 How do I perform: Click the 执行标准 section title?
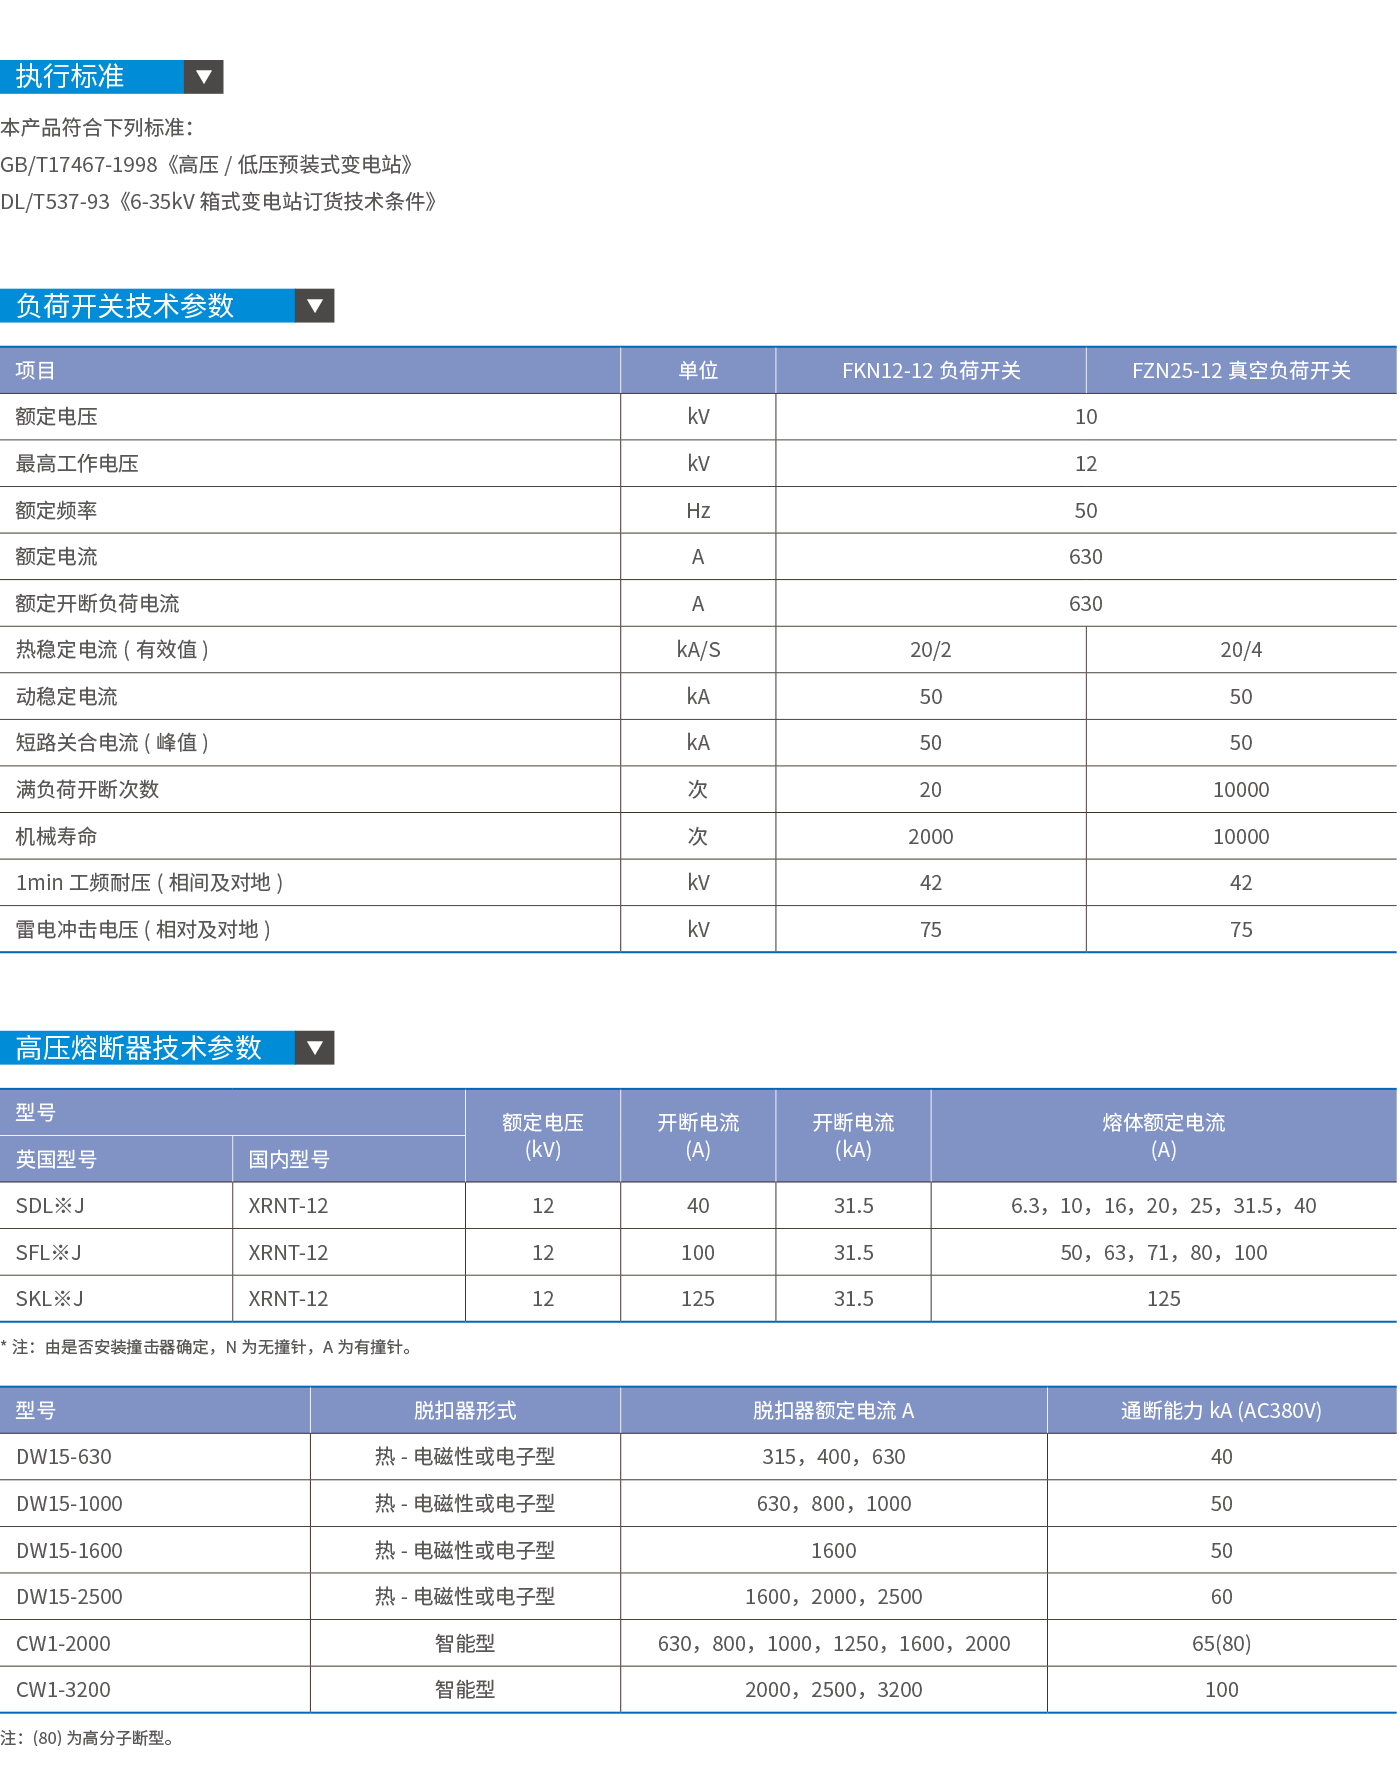(70, 77)
